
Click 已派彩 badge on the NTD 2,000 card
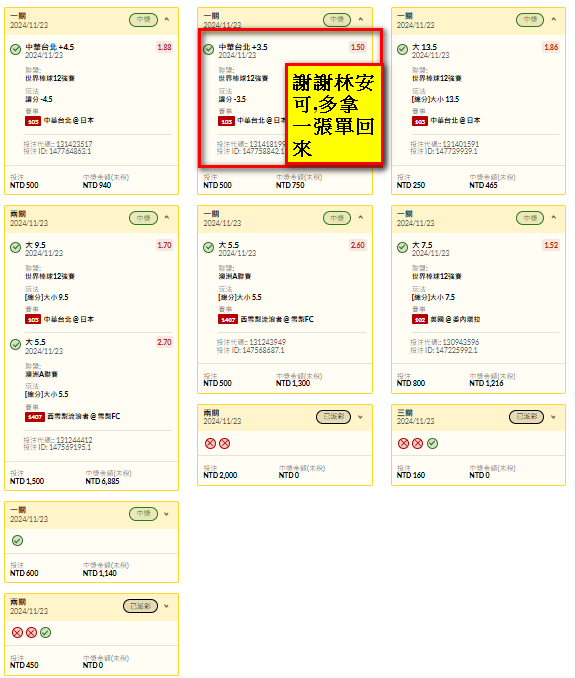tap(333, 416)
